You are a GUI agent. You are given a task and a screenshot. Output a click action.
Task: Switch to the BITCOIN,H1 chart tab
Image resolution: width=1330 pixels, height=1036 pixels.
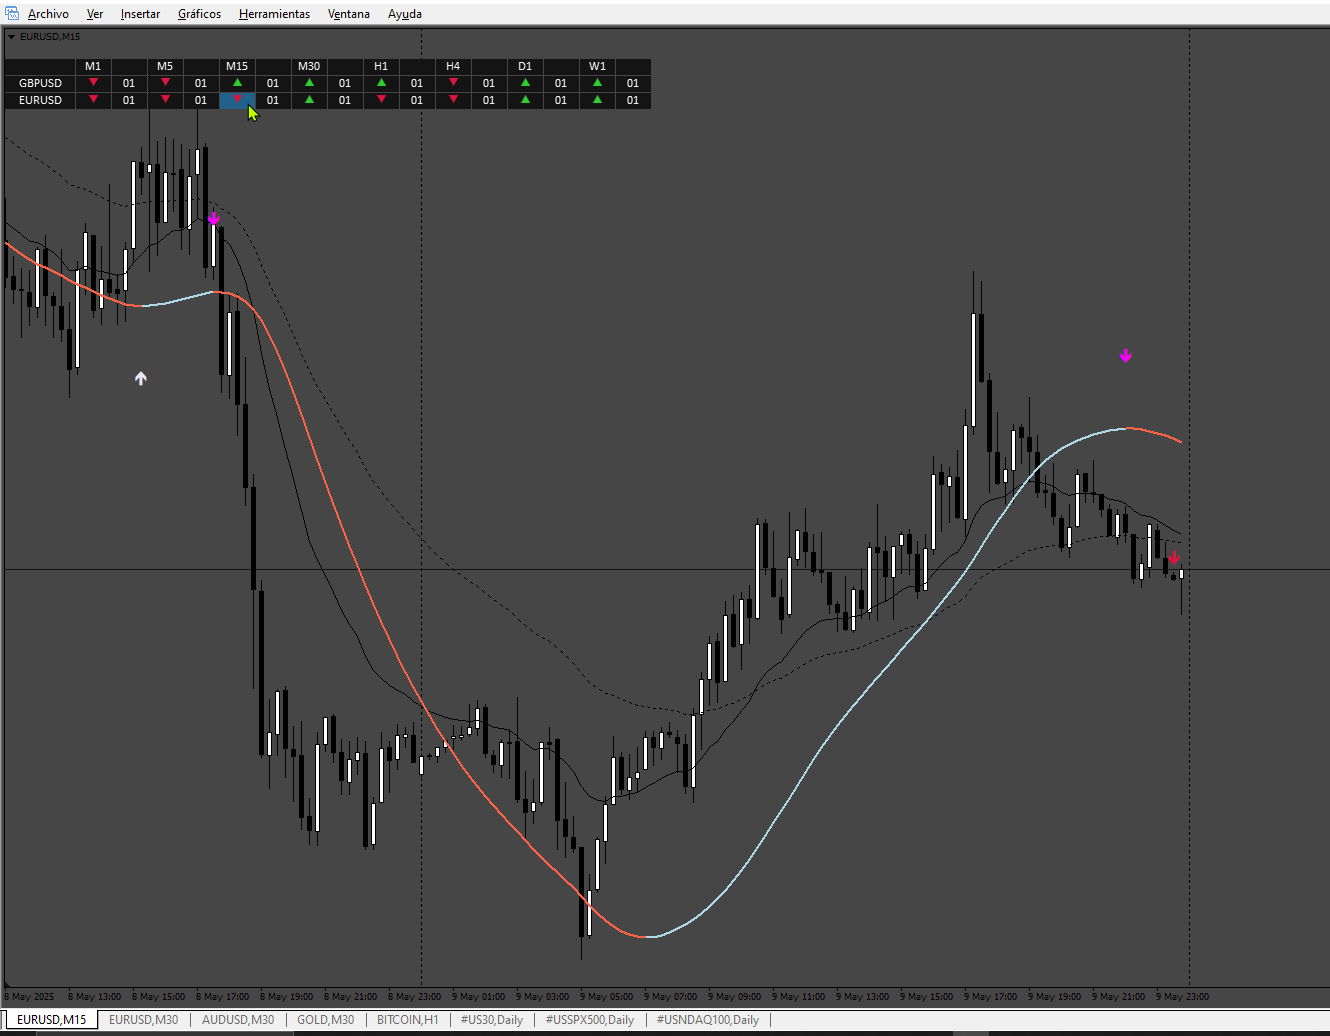tap(407, 1020)
